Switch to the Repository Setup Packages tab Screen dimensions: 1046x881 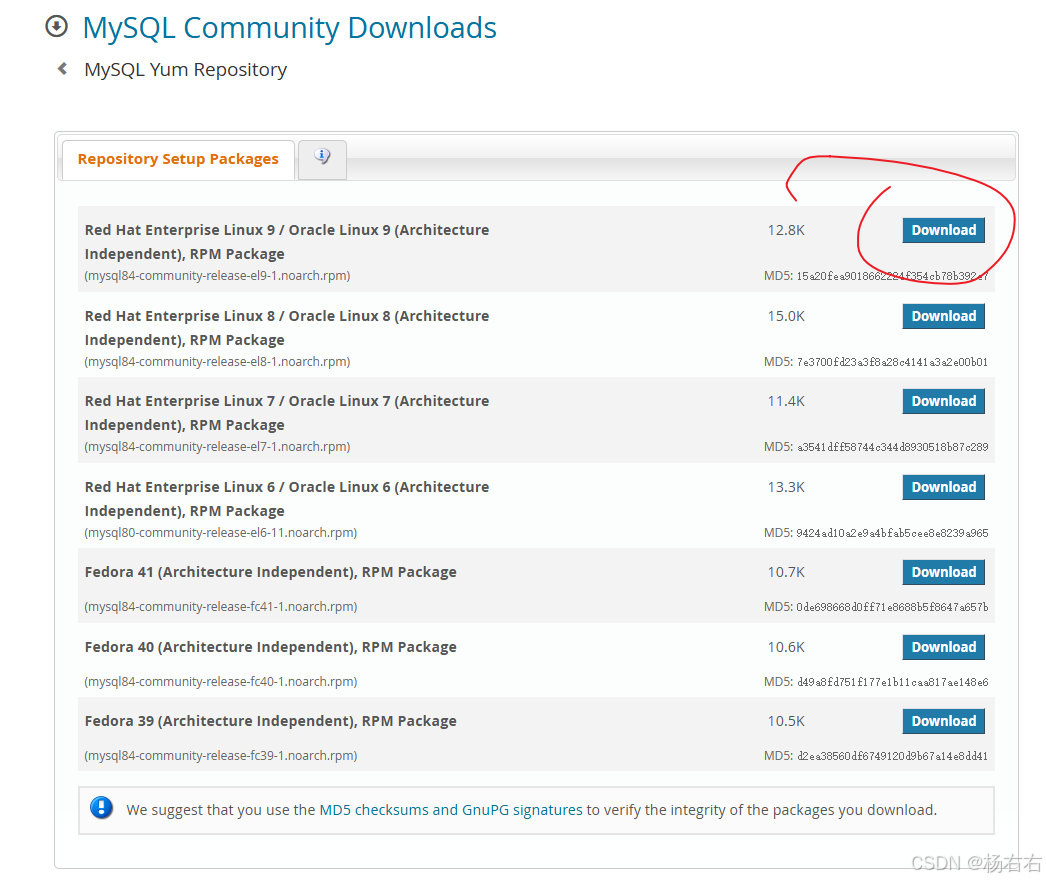click(x=177, y=158)
